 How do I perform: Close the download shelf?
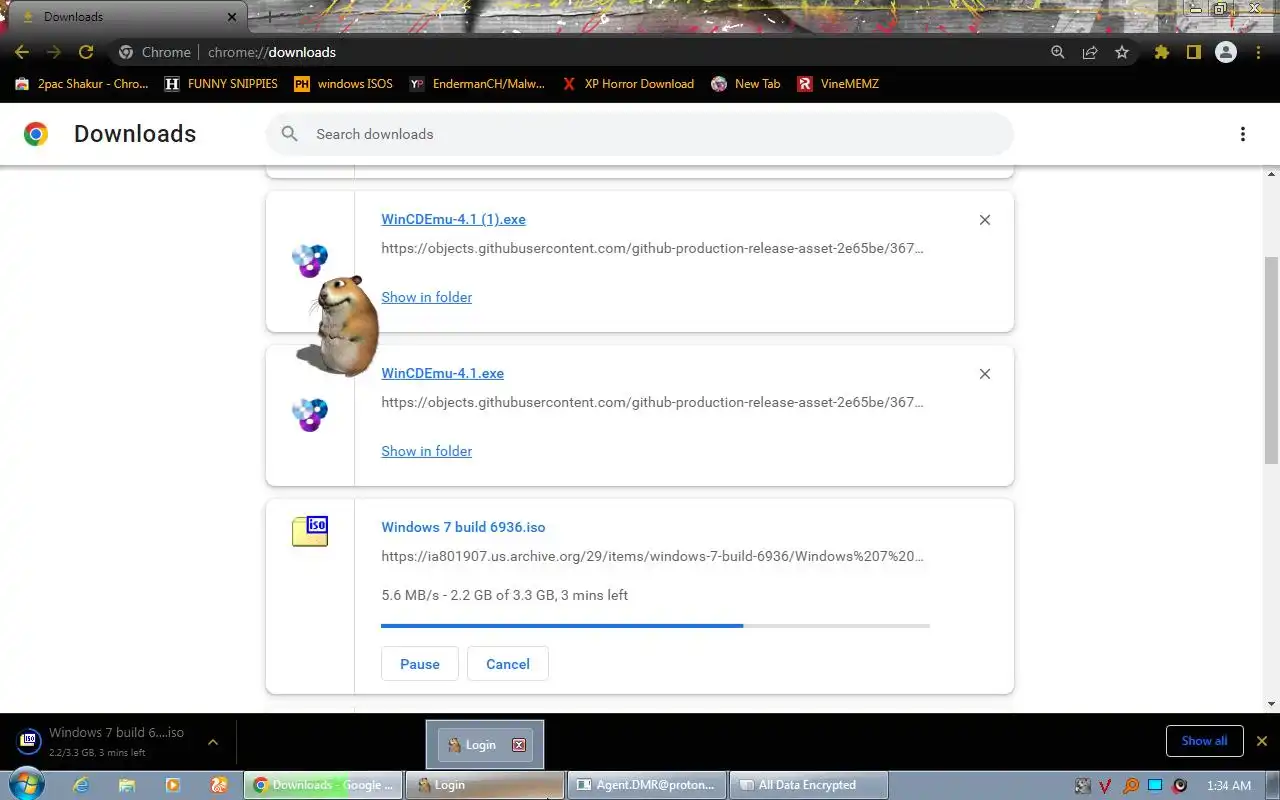[x=1262, y=741]
